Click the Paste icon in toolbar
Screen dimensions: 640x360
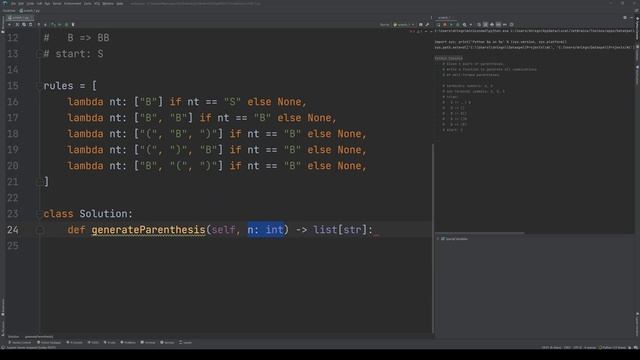click(30, 24)
